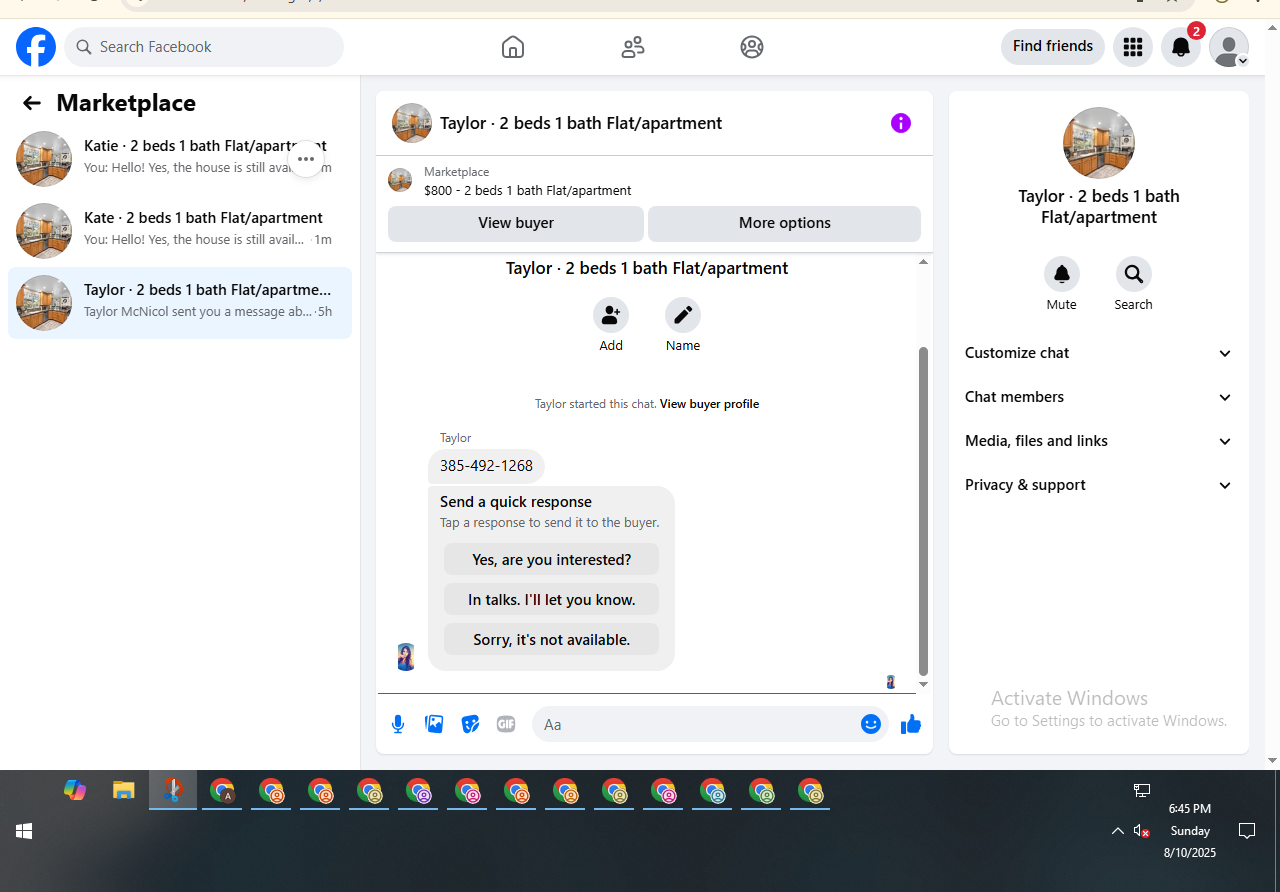Attach a photo using the image icon
Viewport: 1280px width, 892px height.
(434, 725)
